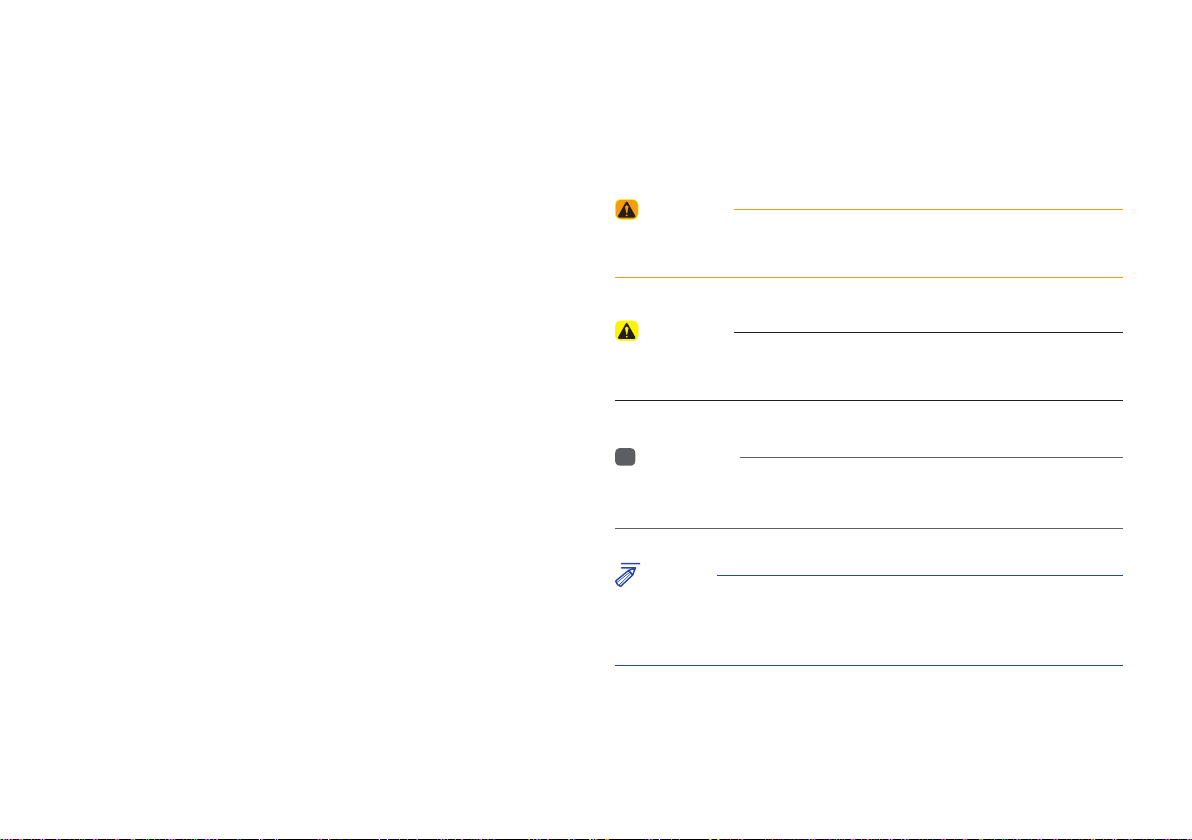The height and width of the screenshot is (840, 1192).
Task: Click the gray line beside the gray square icon
Action: pyautogui.click(x=931, y=458)
